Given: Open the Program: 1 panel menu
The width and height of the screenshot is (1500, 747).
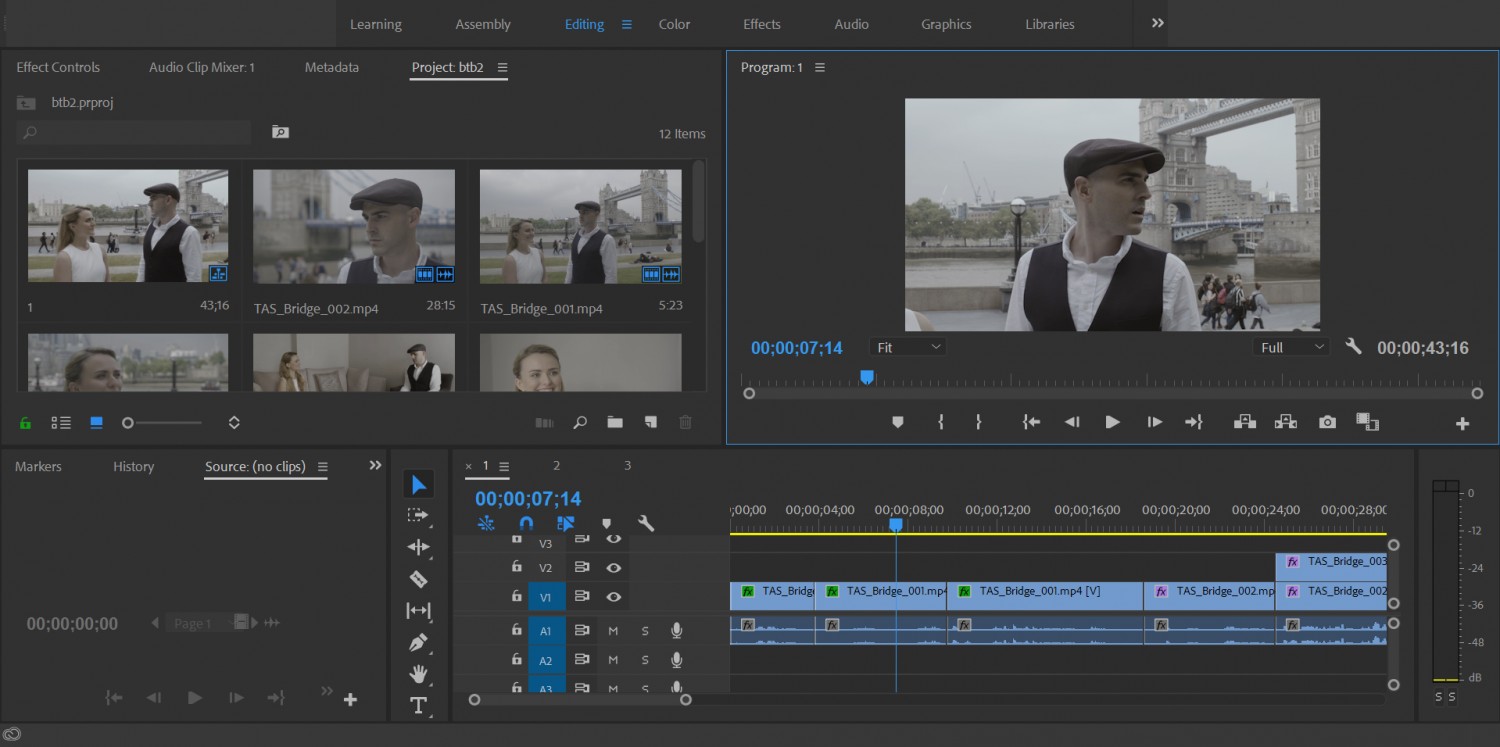Looking at the screenshot, I should click(x=820, y=67).
